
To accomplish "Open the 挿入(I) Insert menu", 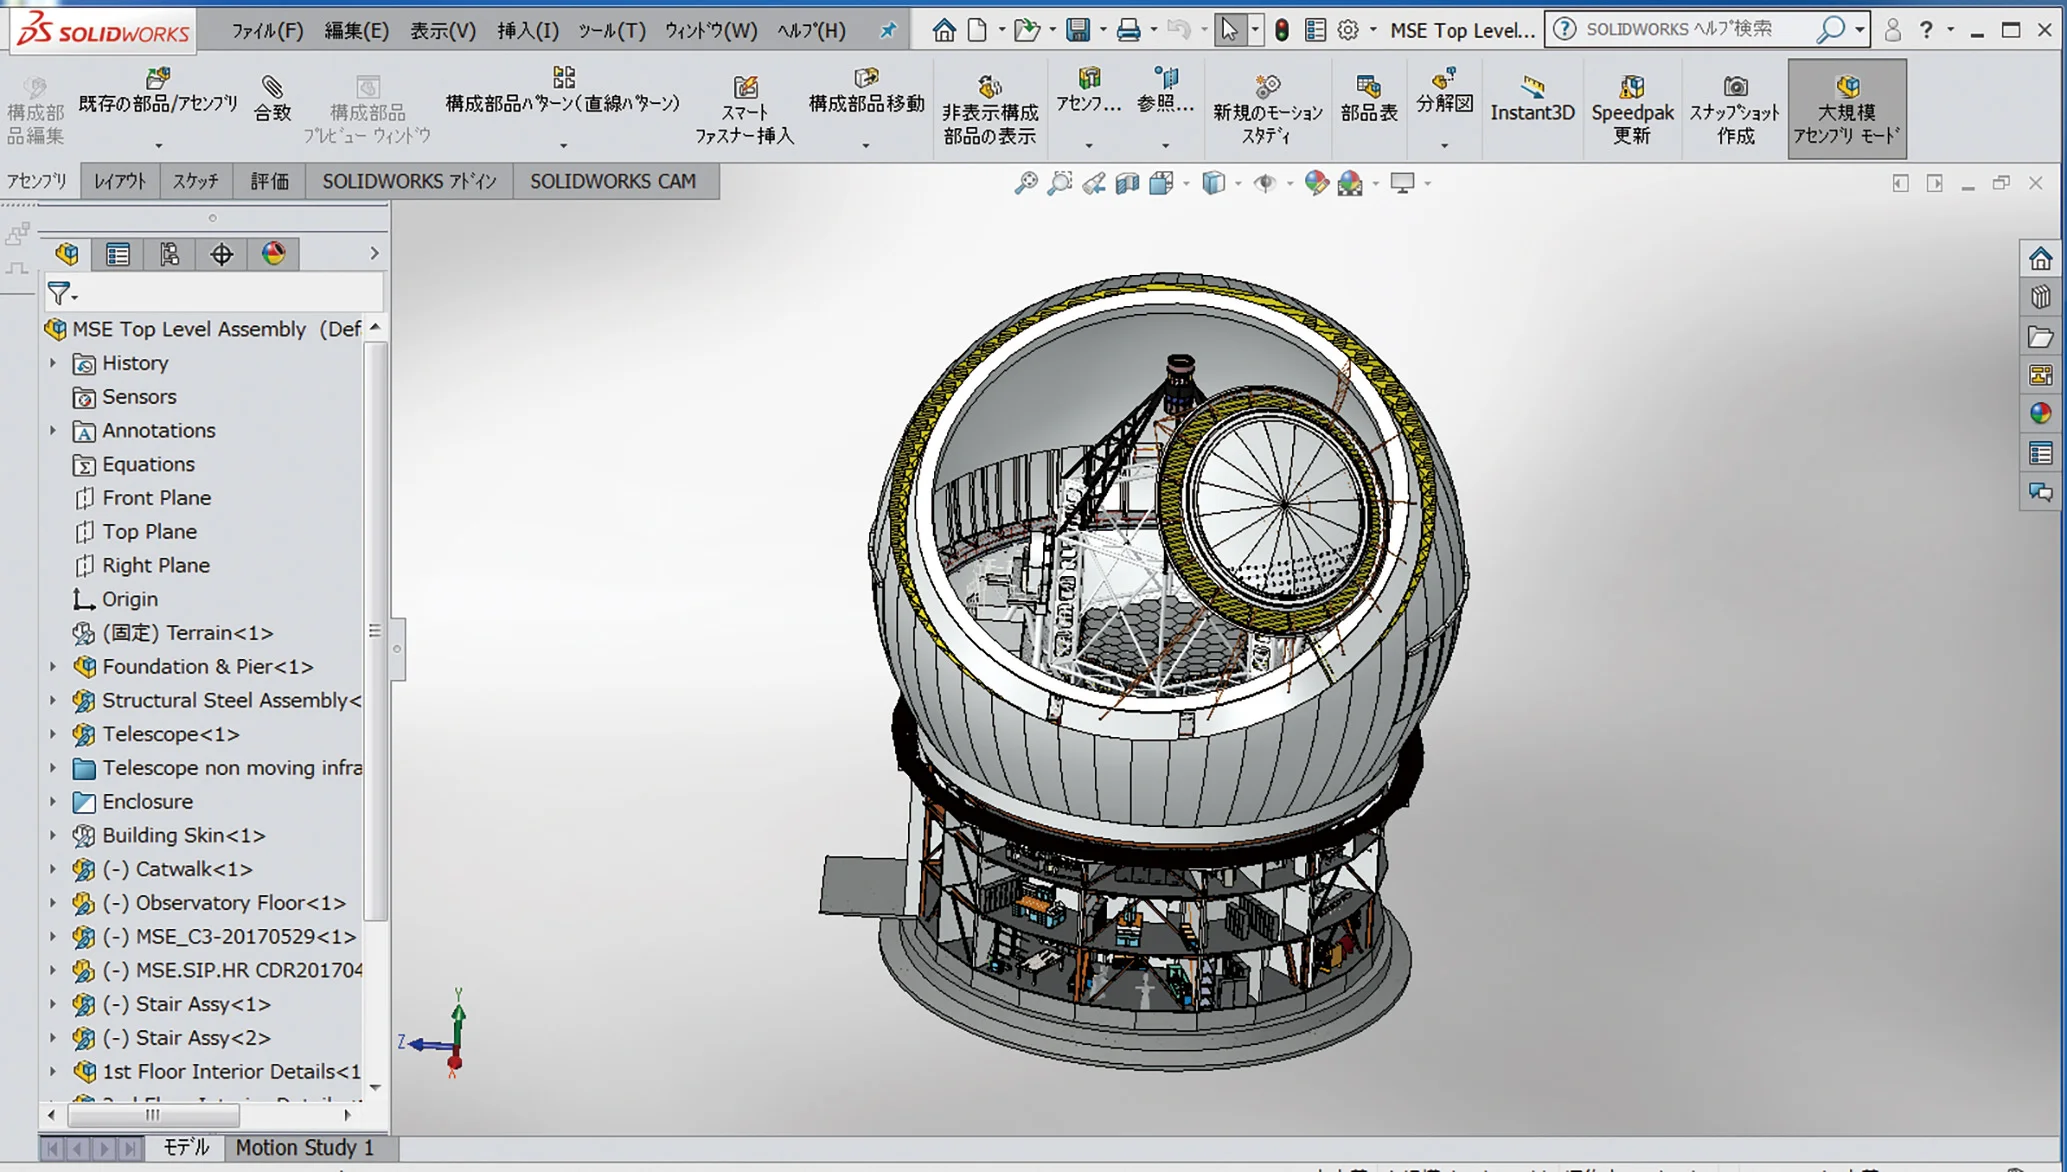I will (x=528, y=31).
